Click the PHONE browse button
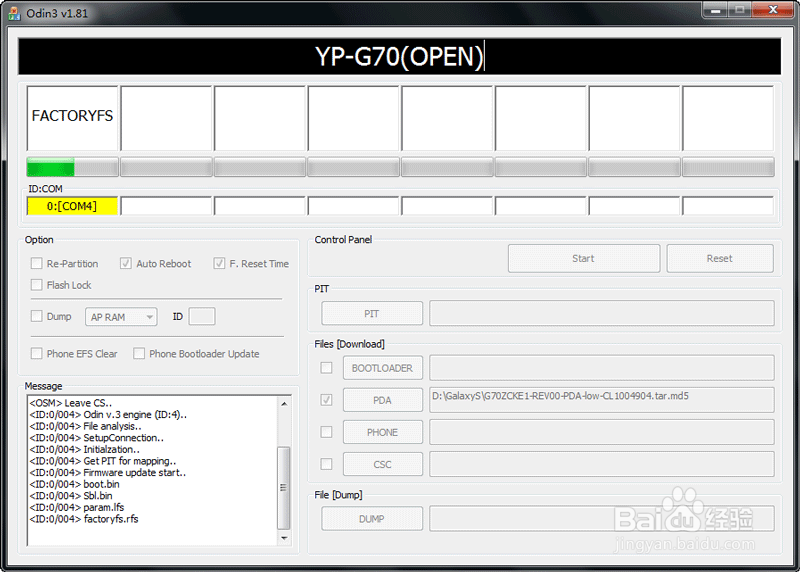This screenshot has height=572, width=800. coord(383,432)
